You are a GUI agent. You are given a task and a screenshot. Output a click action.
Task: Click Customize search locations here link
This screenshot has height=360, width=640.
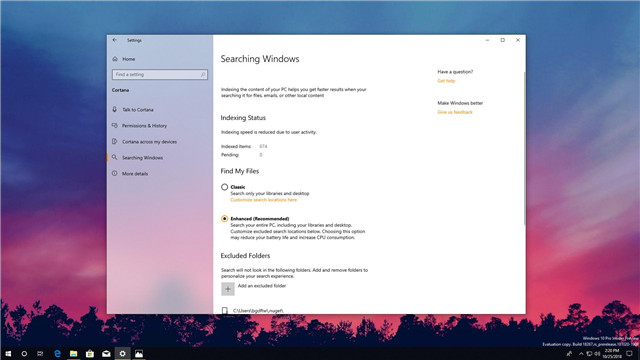coord(264,200)
